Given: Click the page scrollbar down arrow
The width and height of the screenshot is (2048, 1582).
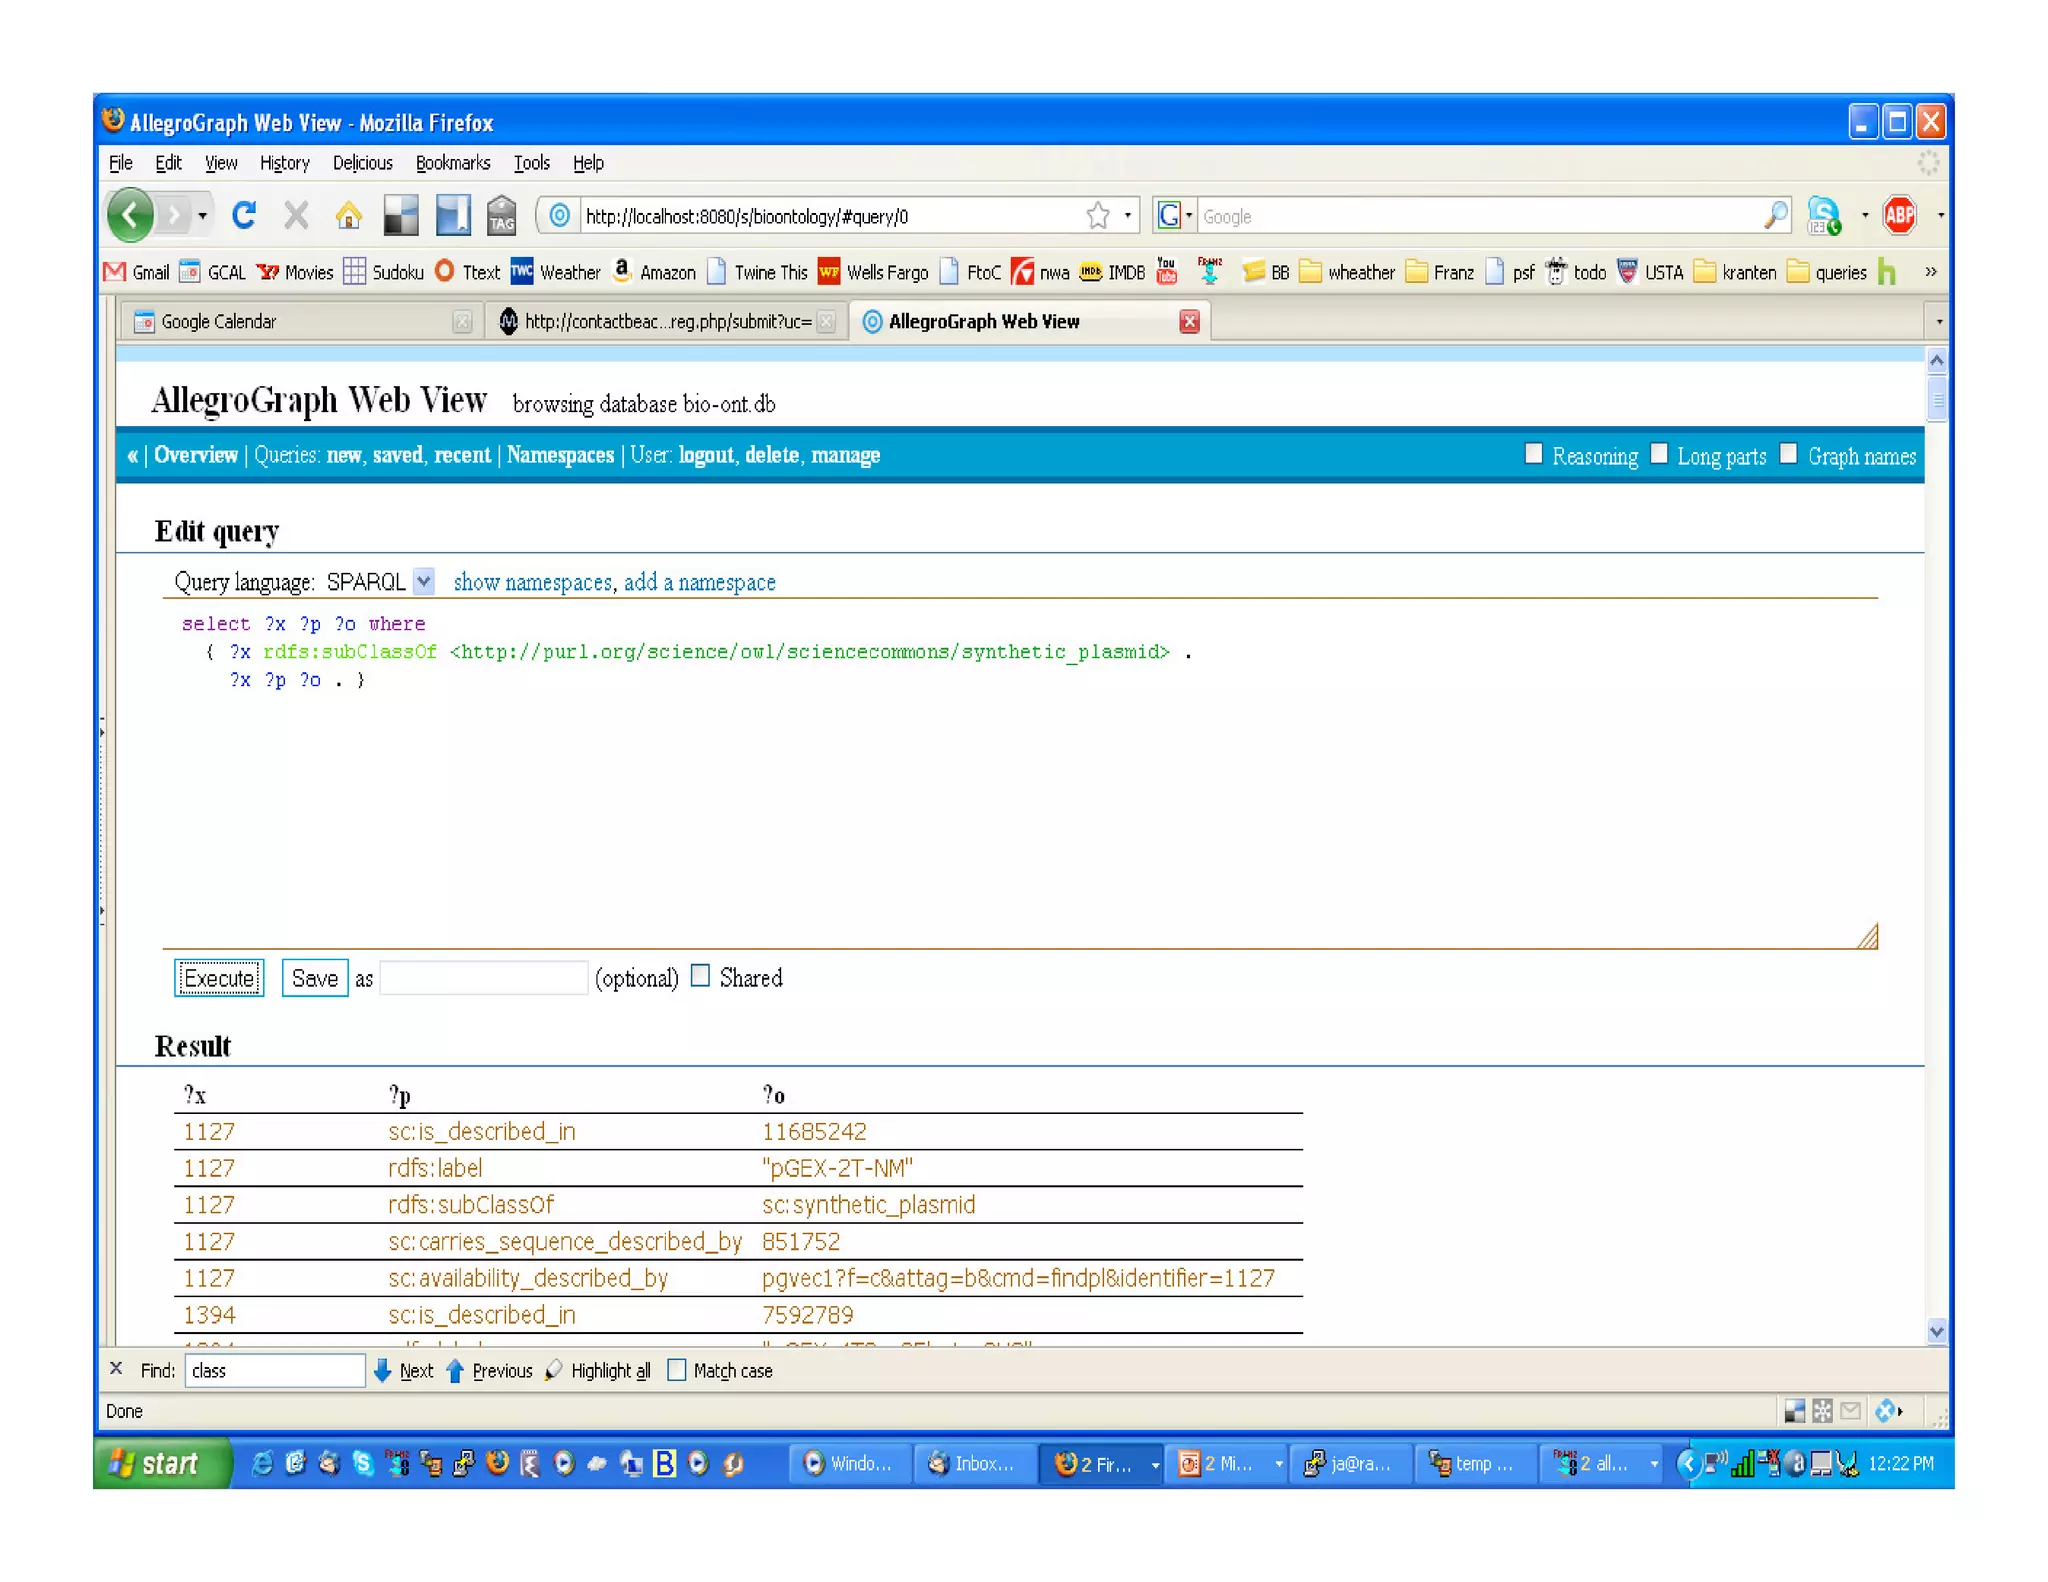Looking at the screenshot, I should [1936, 1331].
